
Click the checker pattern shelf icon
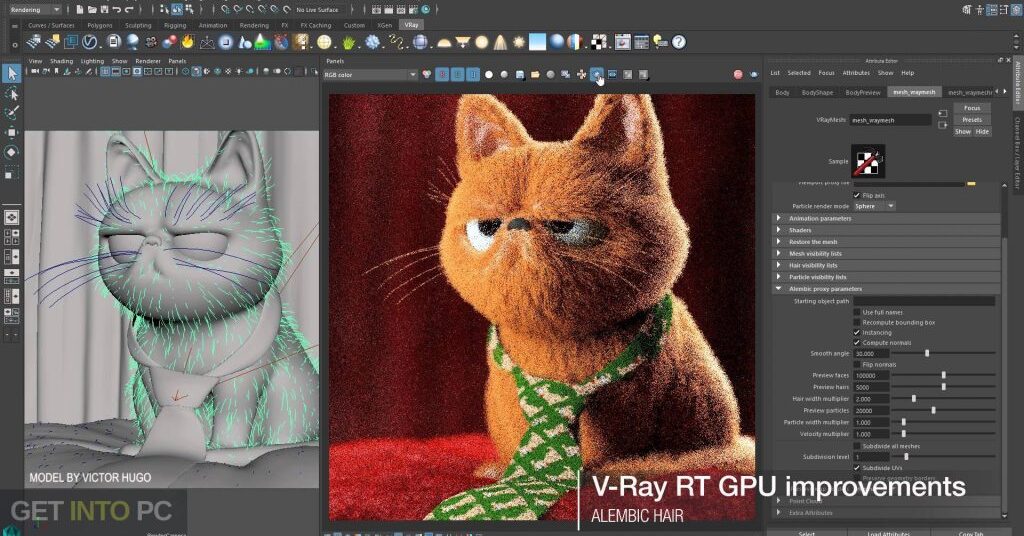pos(599,42)
